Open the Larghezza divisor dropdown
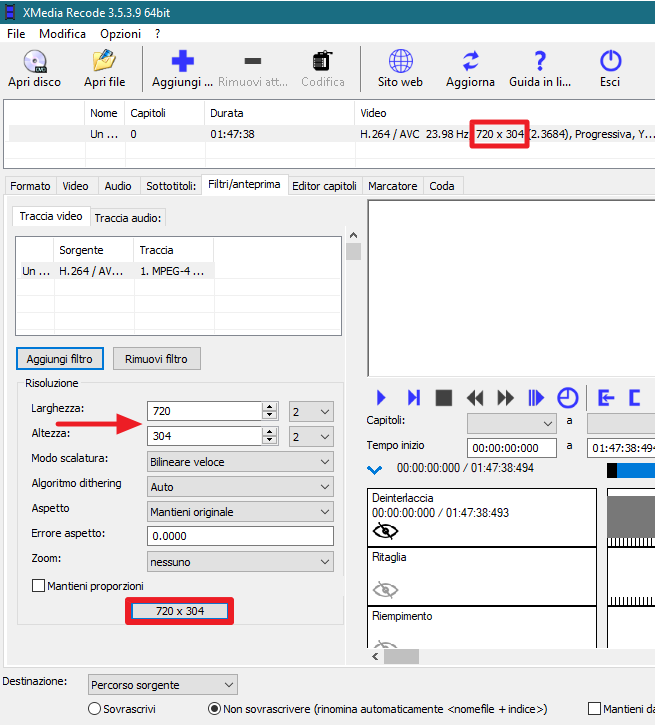The width and height of the screenshot is (656, 725). [311, 412]
